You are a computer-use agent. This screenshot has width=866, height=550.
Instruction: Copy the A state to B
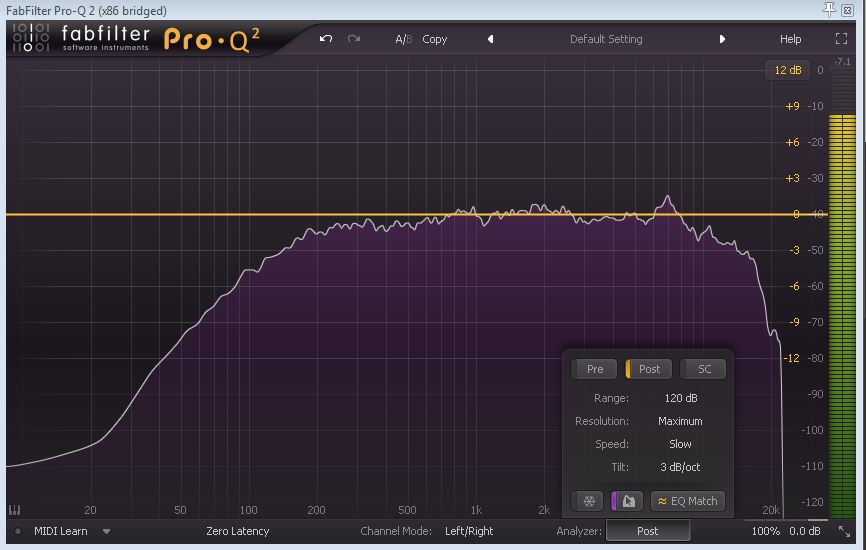[x=435, y=39]
